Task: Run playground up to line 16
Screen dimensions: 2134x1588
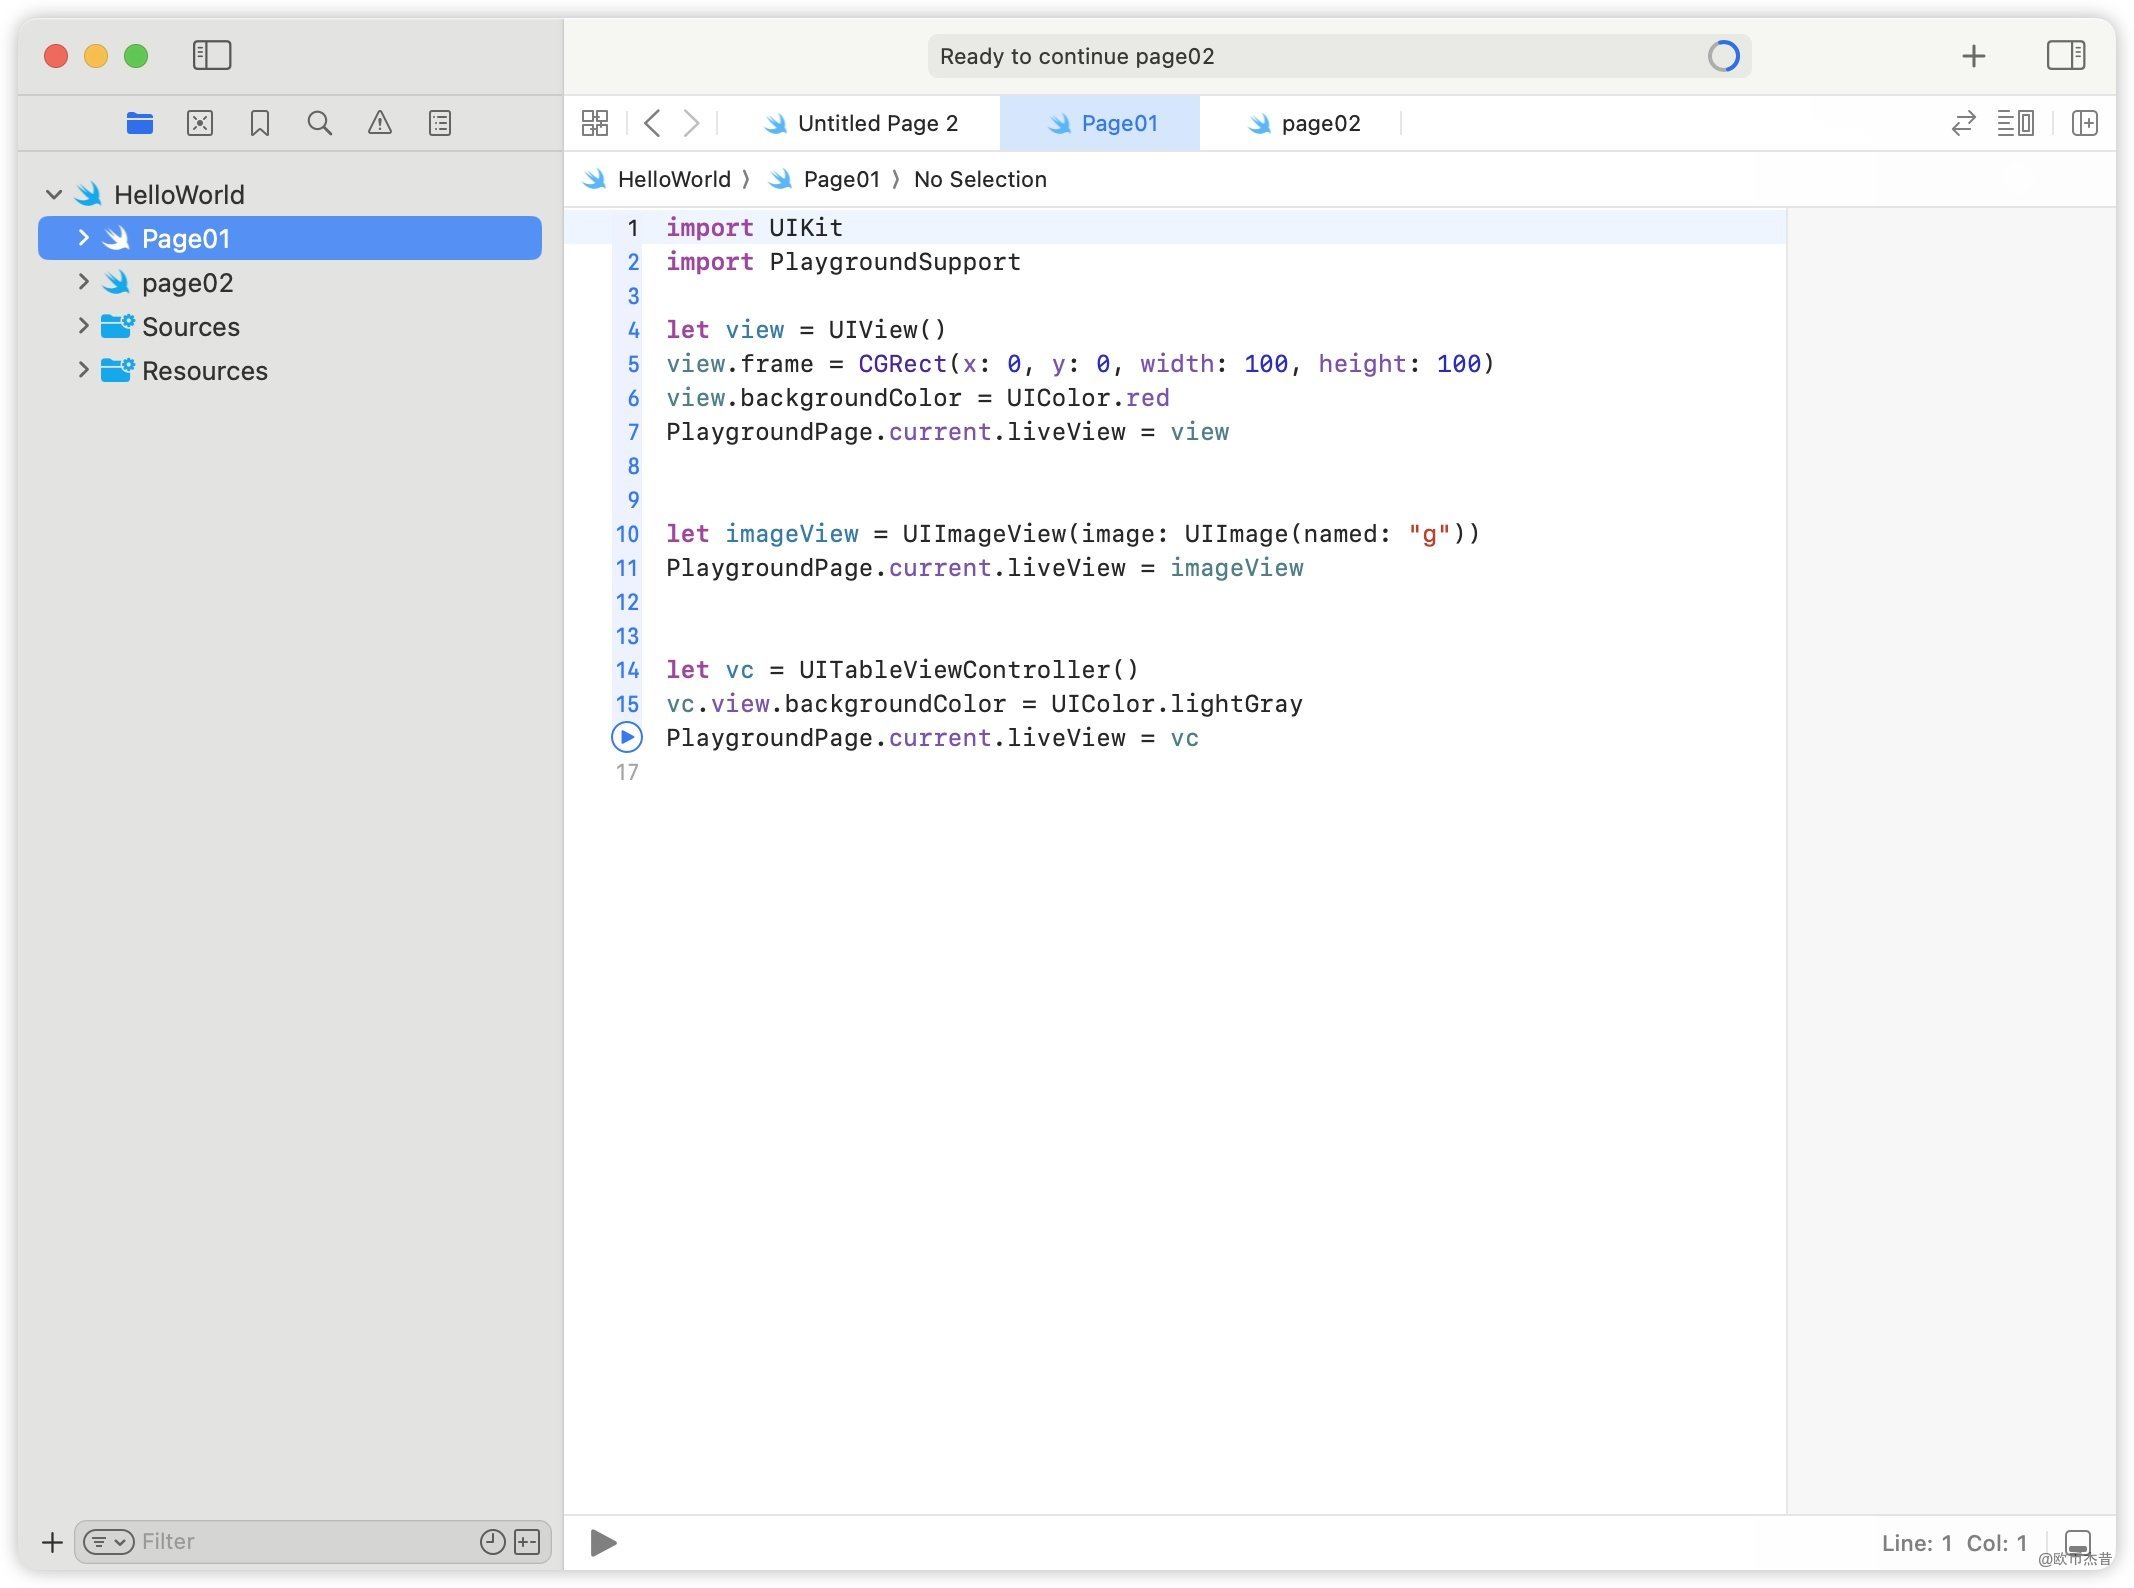Action: (627, 738)
